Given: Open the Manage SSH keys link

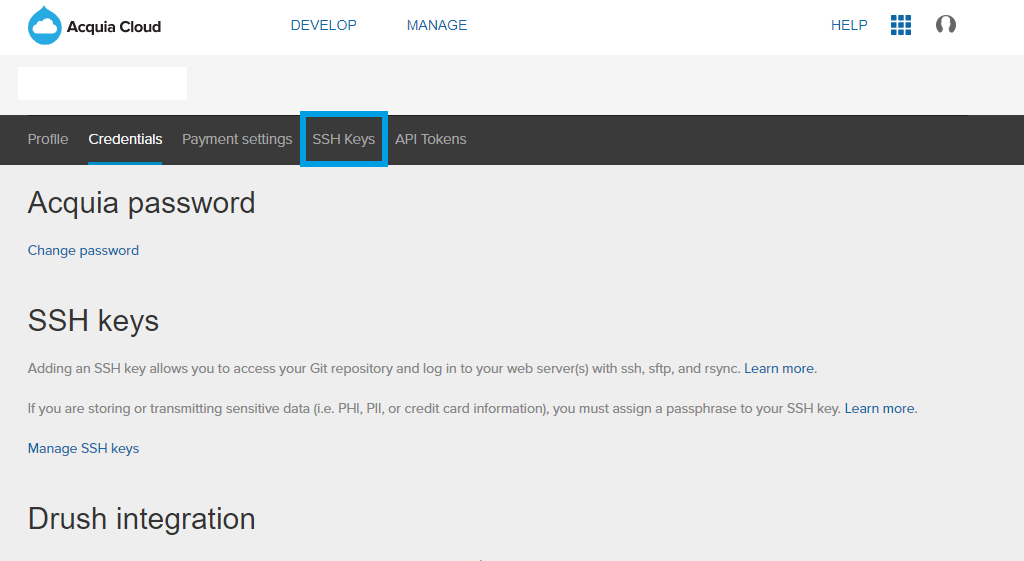Looking at the screenshot, I should click(x=83, y=448).
